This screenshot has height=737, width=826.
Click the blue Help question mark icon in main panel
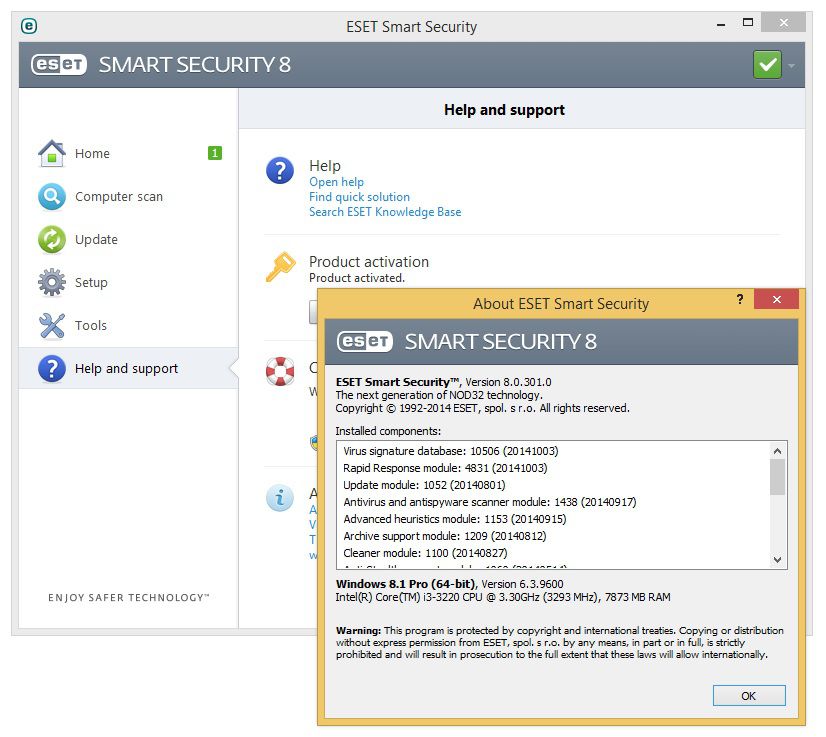pyautogui.click(x=280, y=170)
